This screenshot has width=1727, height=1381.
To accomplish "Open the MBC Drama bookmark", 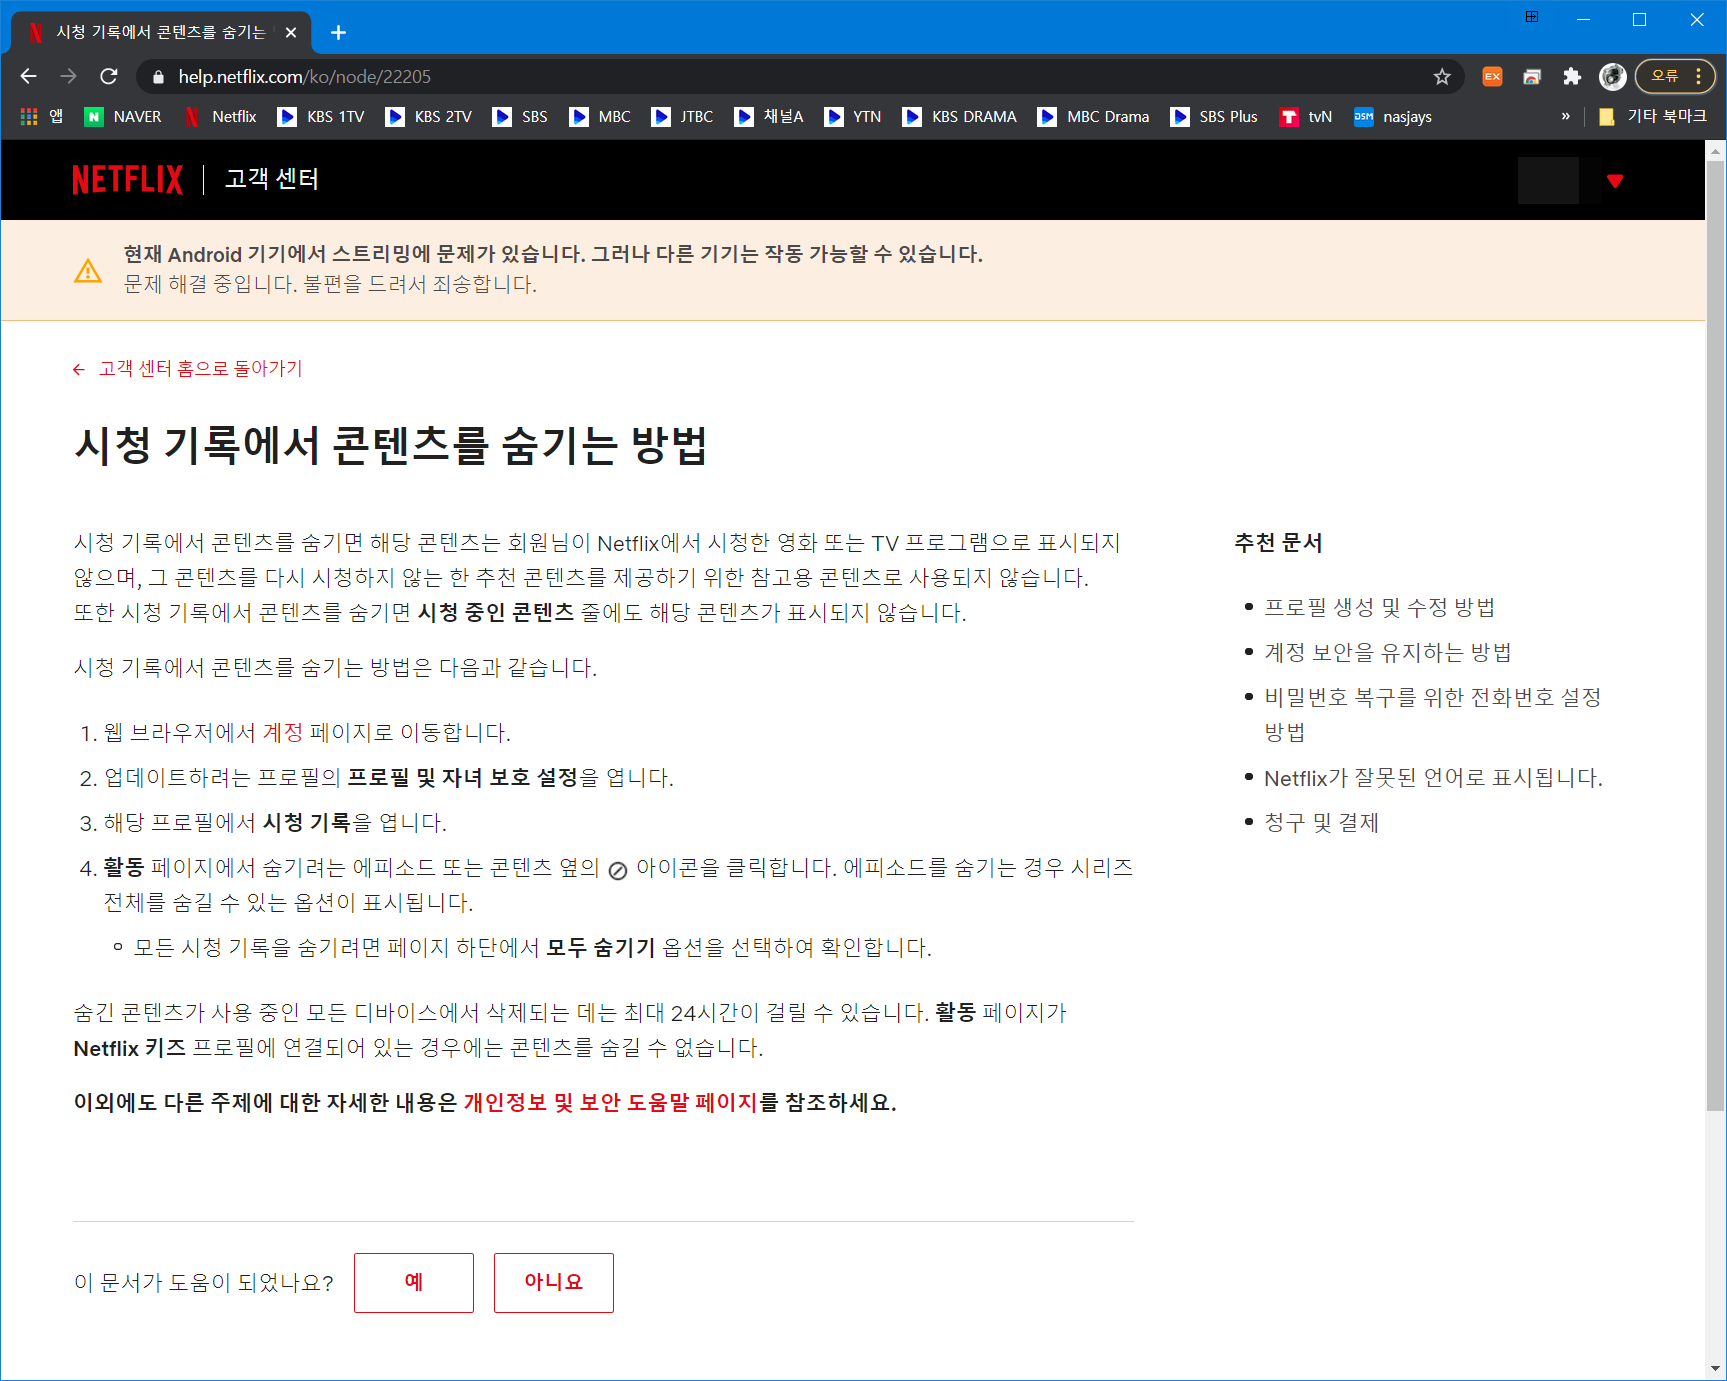I will [1094, 116].
